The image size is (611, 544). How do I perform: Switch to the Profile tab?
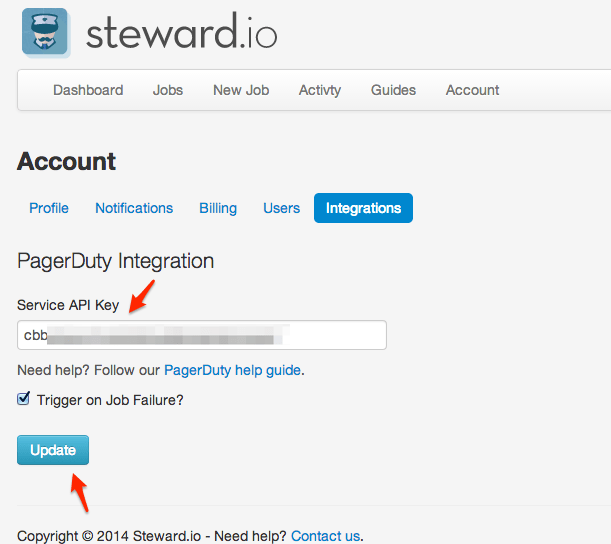(x=49, y=208)
